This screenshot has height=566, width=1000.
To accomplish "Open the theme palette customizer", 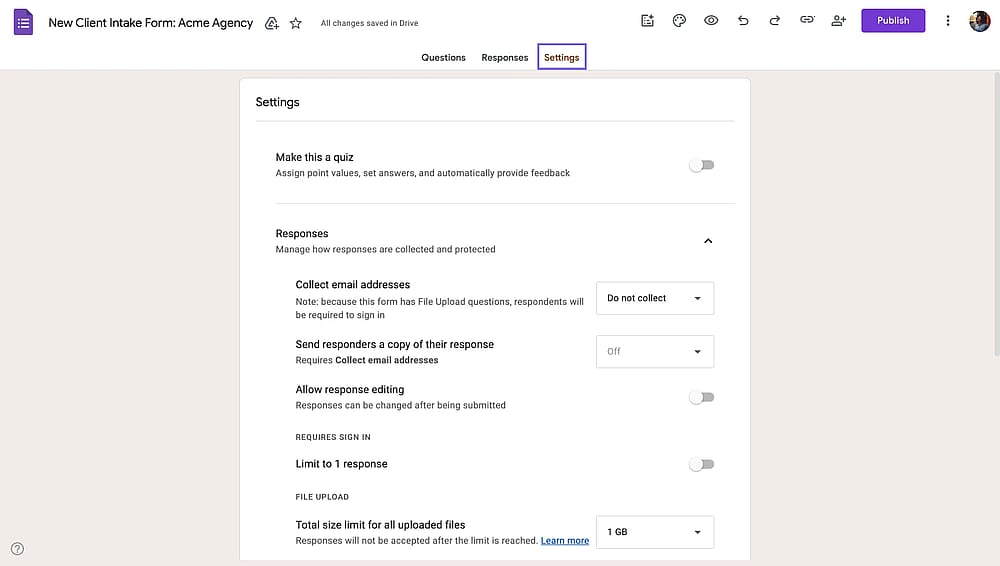I will (679, 20).
